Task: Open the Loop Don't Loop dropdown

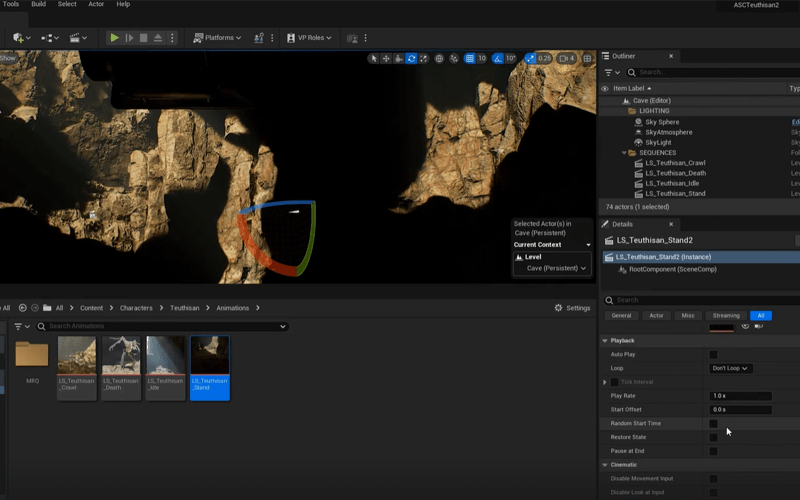Action: pyautogui.click(x=730, y=368)
